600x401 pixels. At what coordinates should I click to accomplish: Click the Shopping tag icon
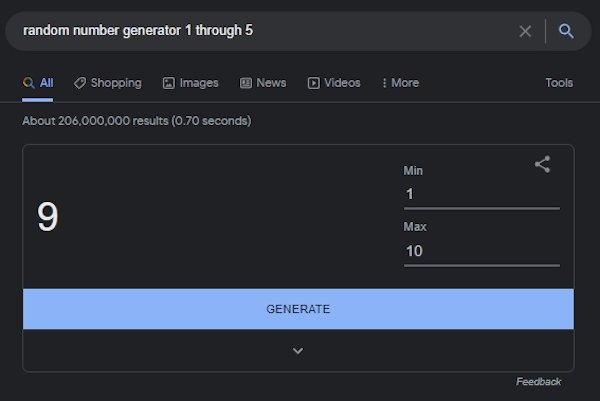tap(80, 83)
